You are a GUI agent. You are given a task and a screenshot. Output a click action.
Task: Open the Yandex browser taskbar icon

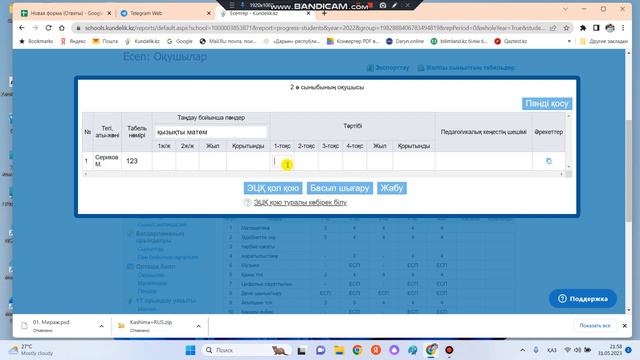pos(376,350)
